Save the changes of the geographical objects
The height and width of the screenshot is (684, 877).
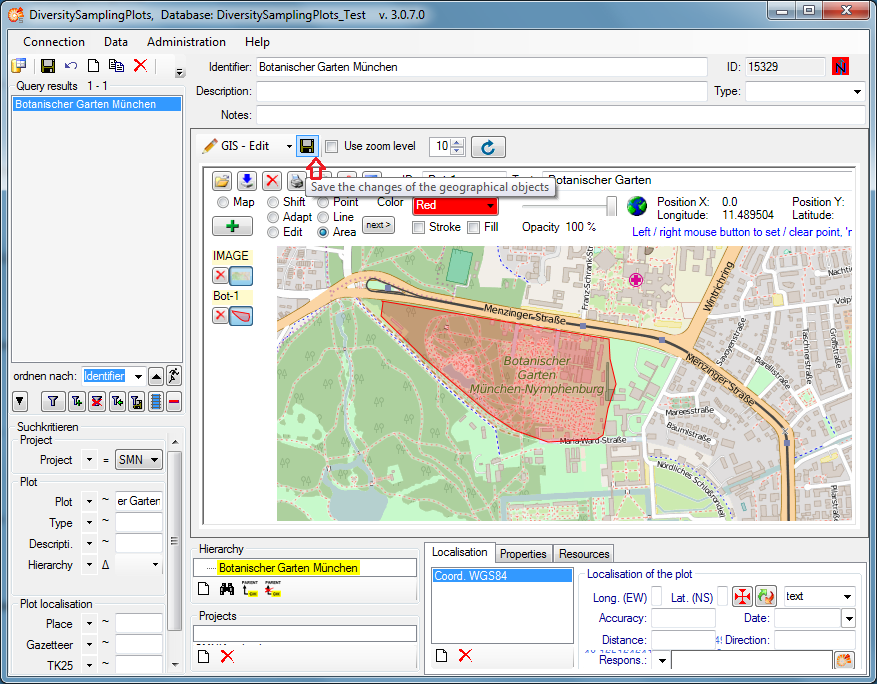click(x=307, y=146)
